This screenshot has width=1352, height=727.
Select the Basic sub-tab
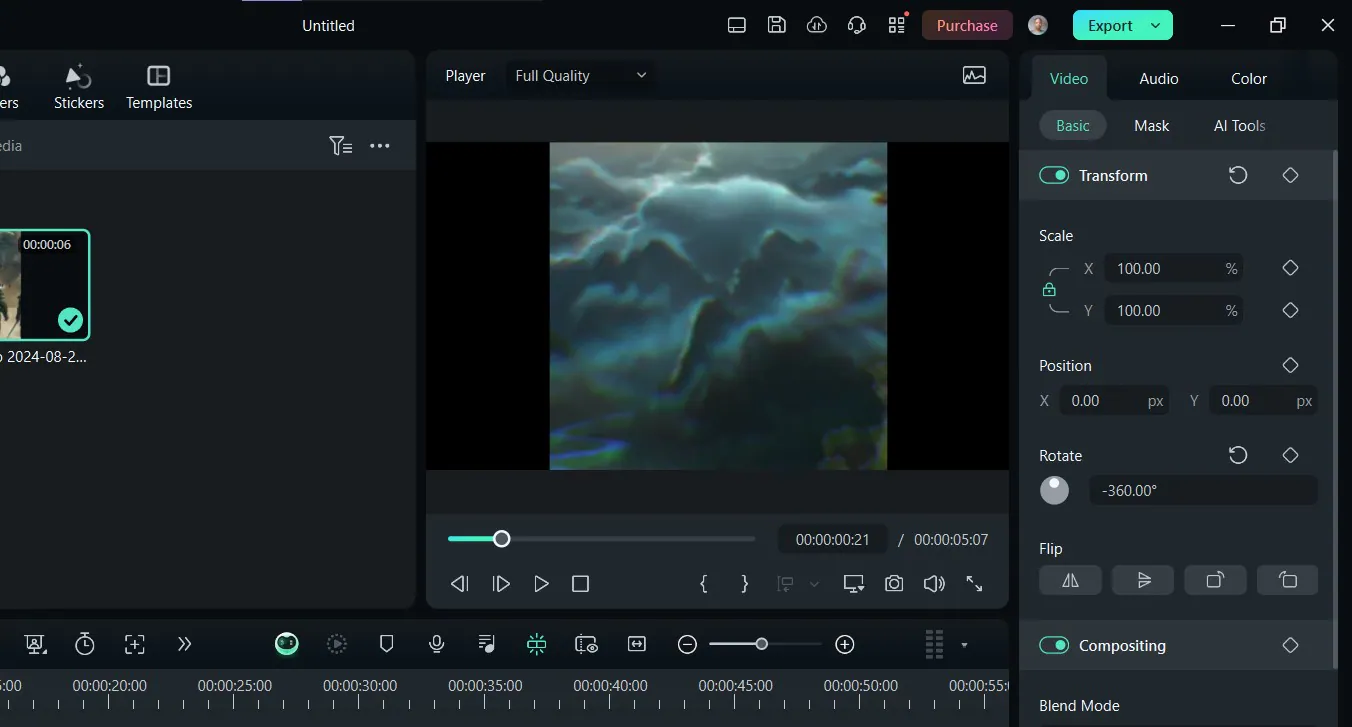click(1073, 125)
